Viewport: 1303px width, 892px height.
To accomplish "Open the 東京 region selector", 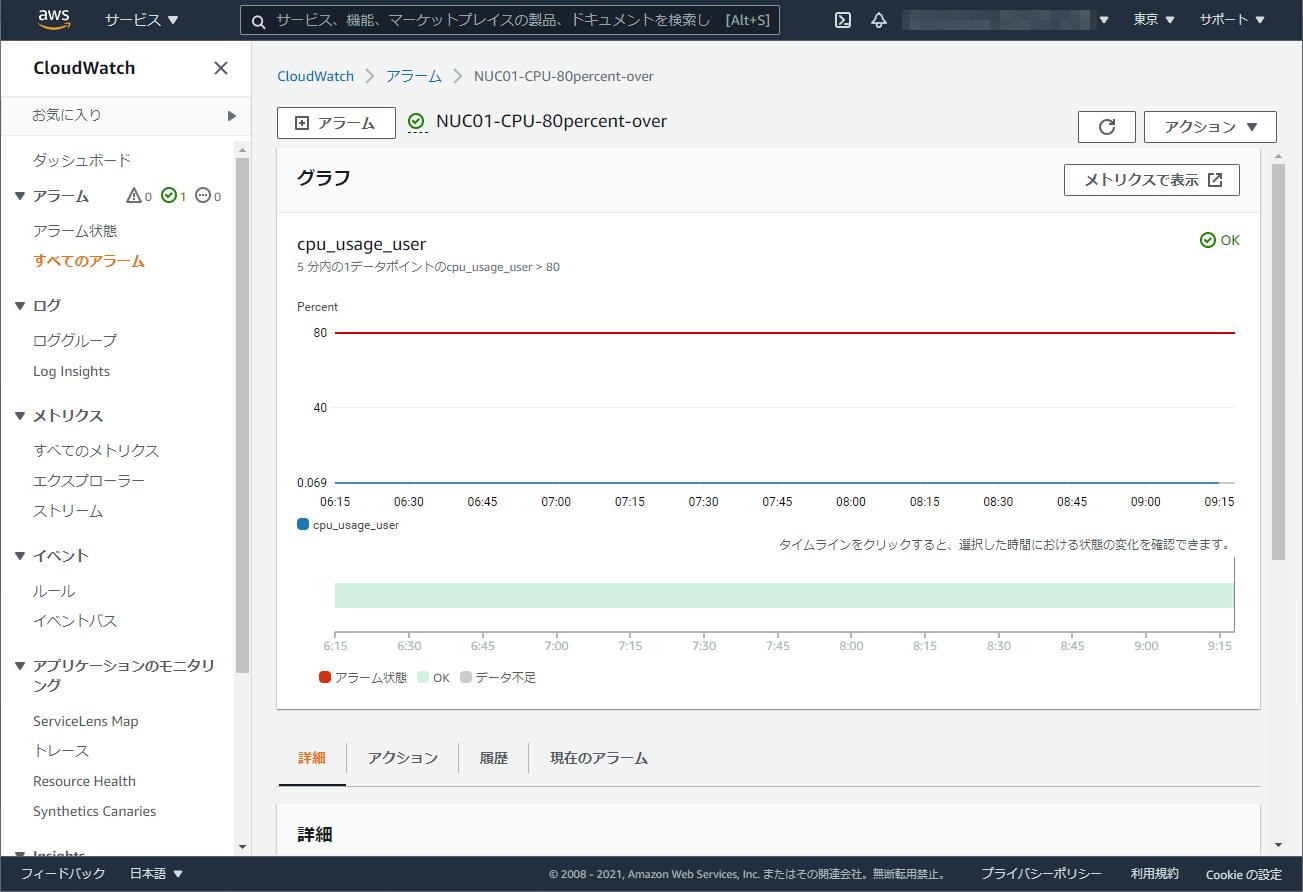I will (1154, 20).
